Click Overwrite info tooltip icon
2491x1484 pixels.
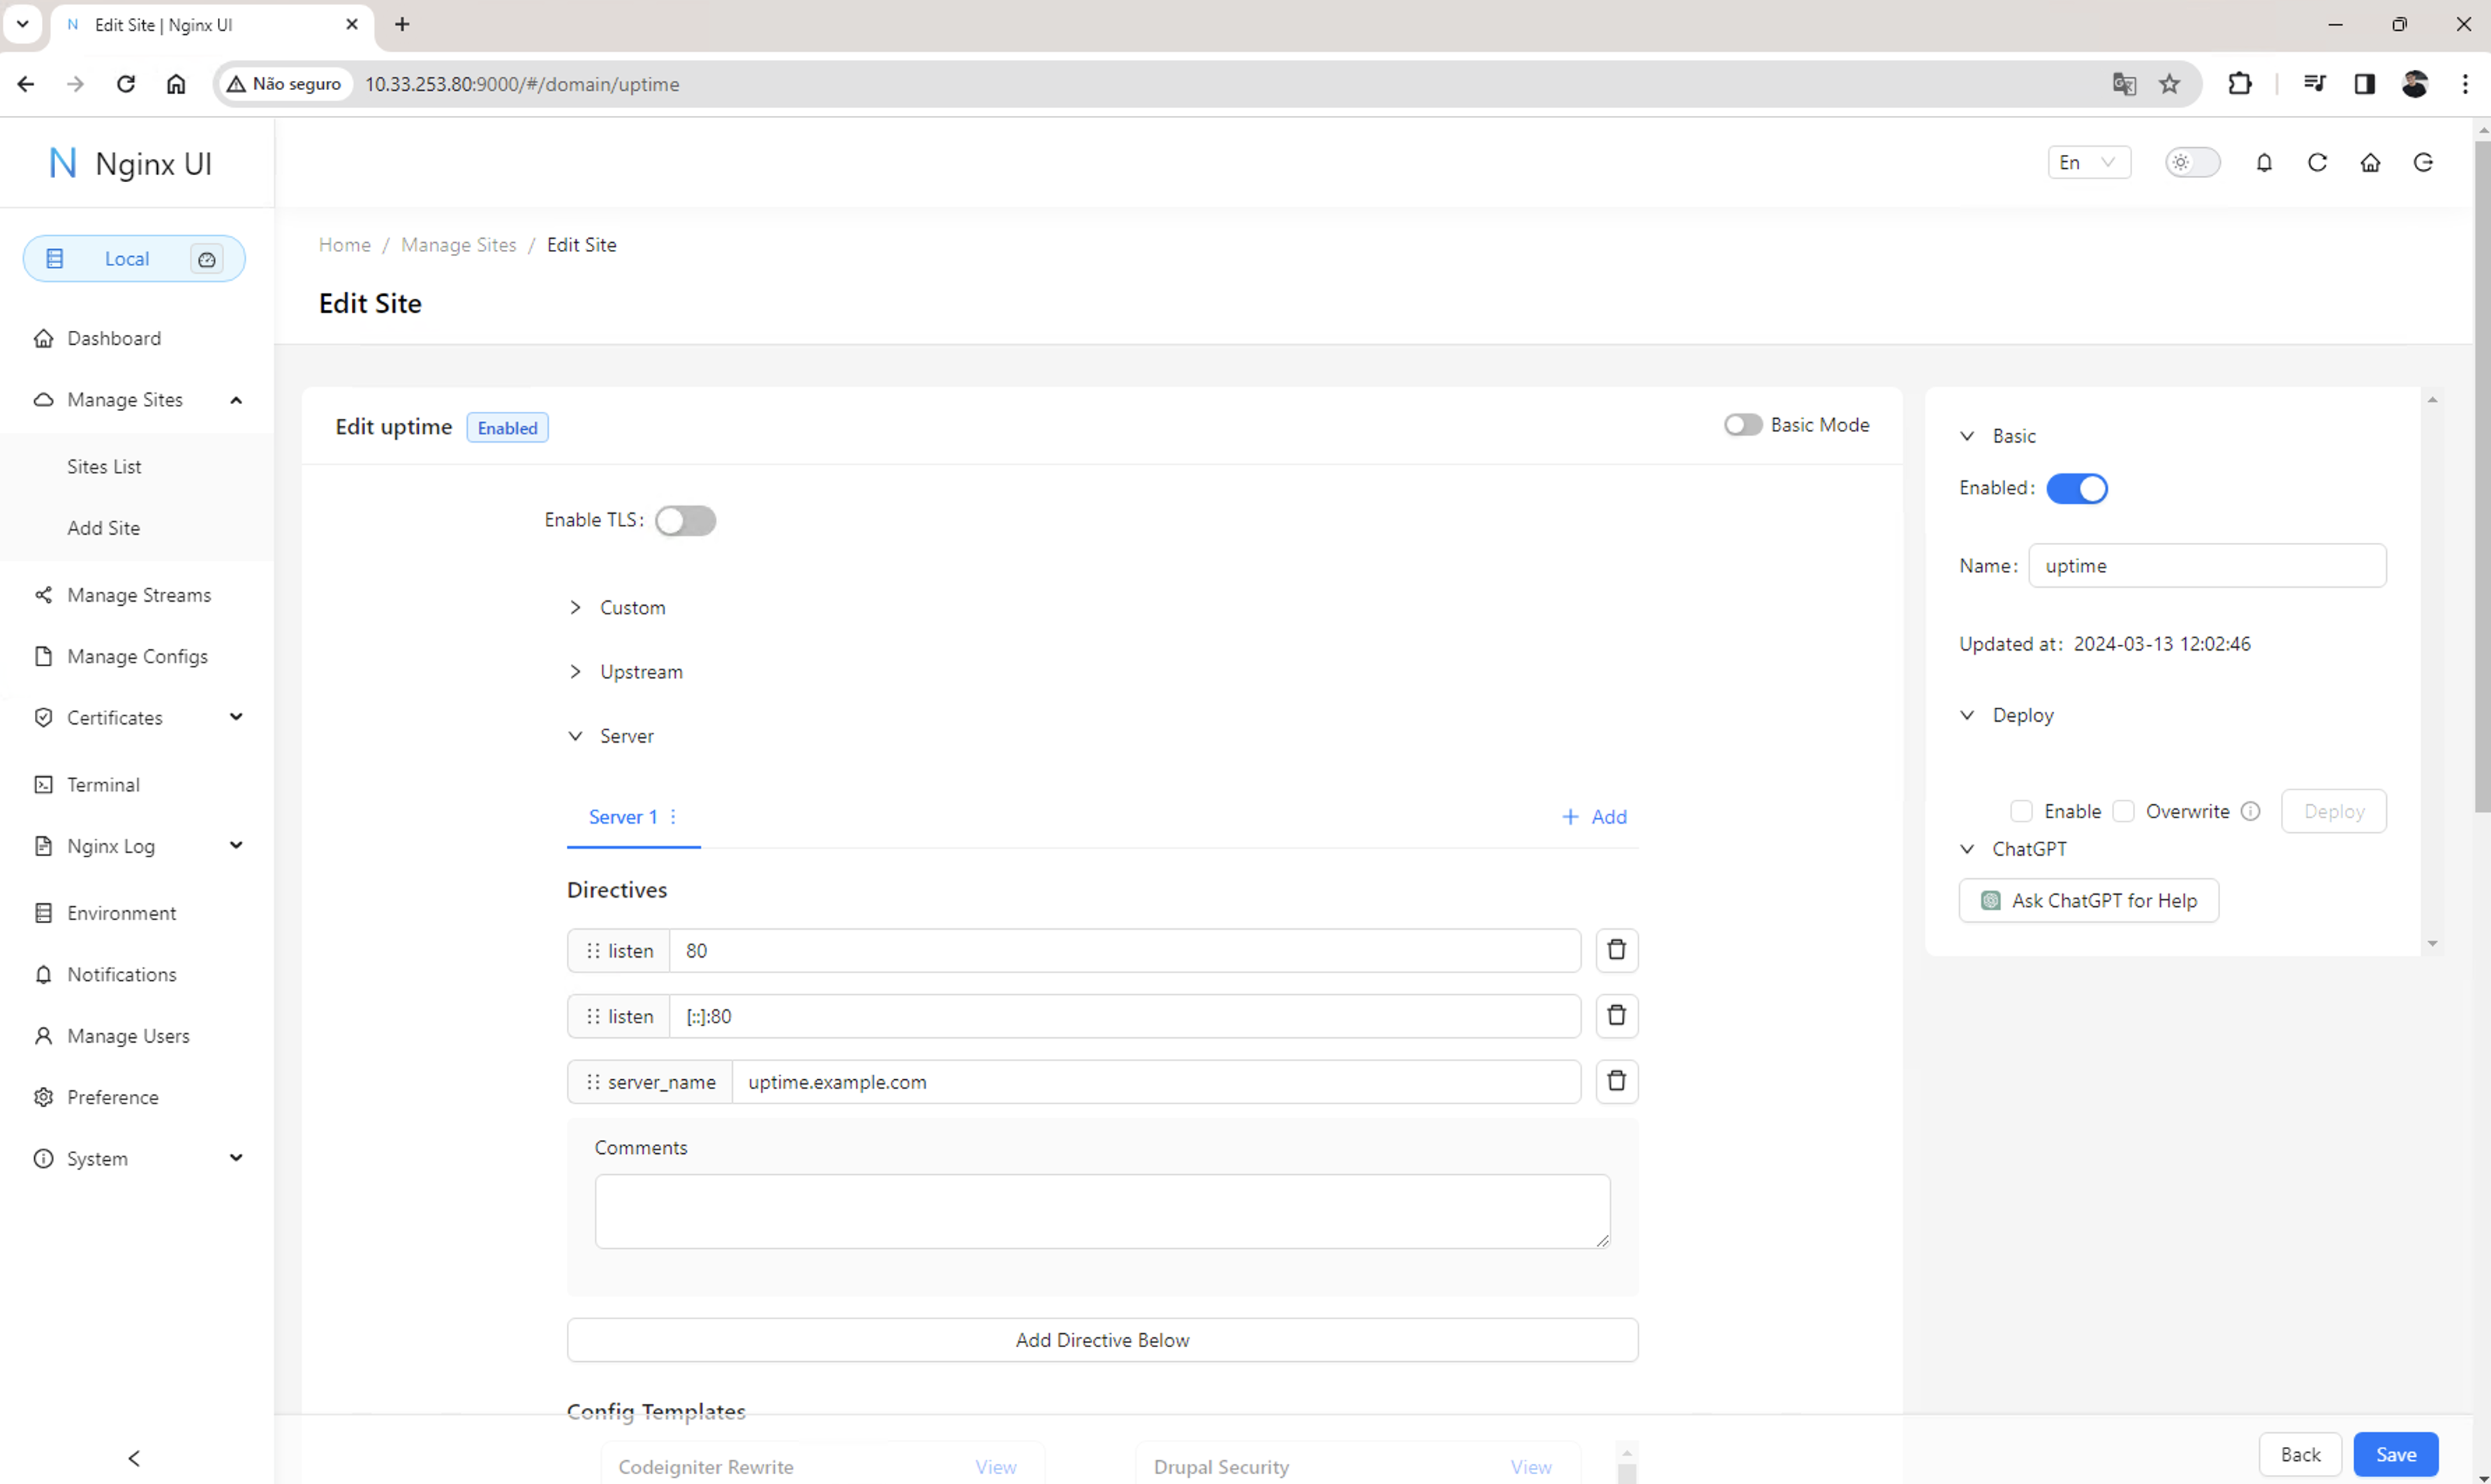[x=2250, y=811]
